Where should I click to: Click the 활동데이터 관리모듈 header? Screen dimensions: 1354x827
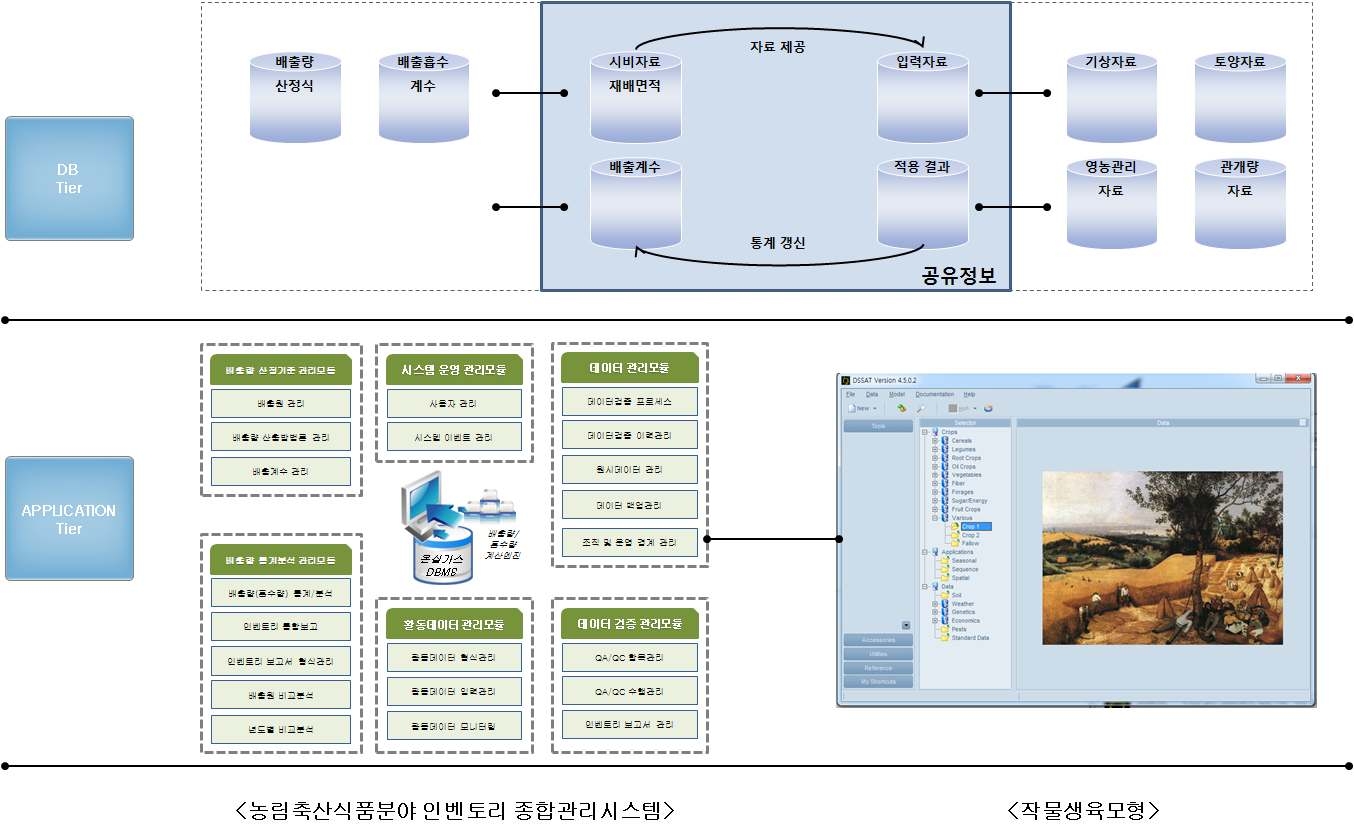[x=453, y=624]
